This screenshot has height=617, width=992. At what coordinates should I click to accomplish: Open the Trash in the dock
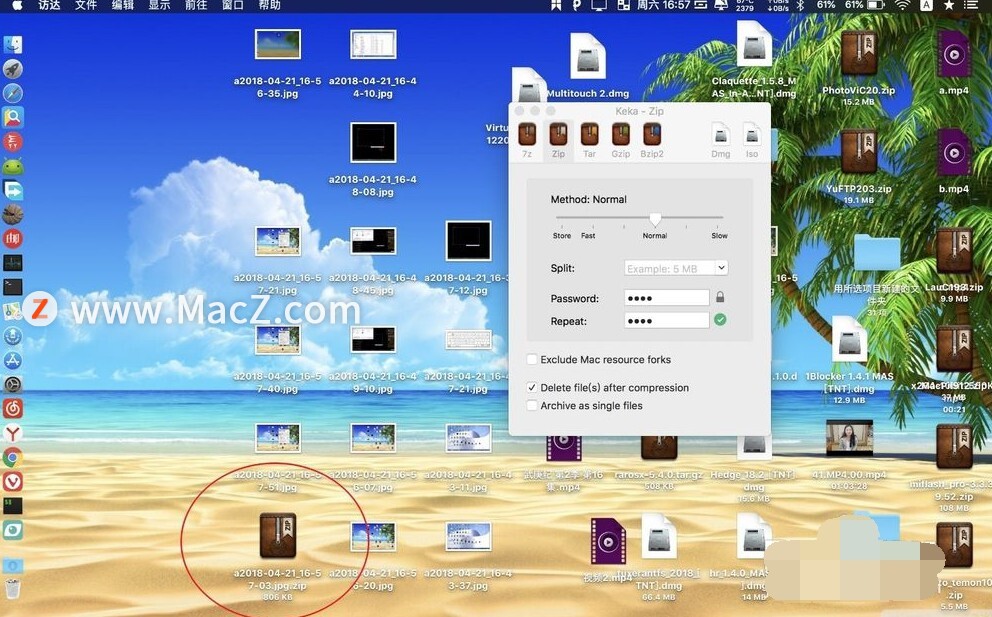[13, 588]
